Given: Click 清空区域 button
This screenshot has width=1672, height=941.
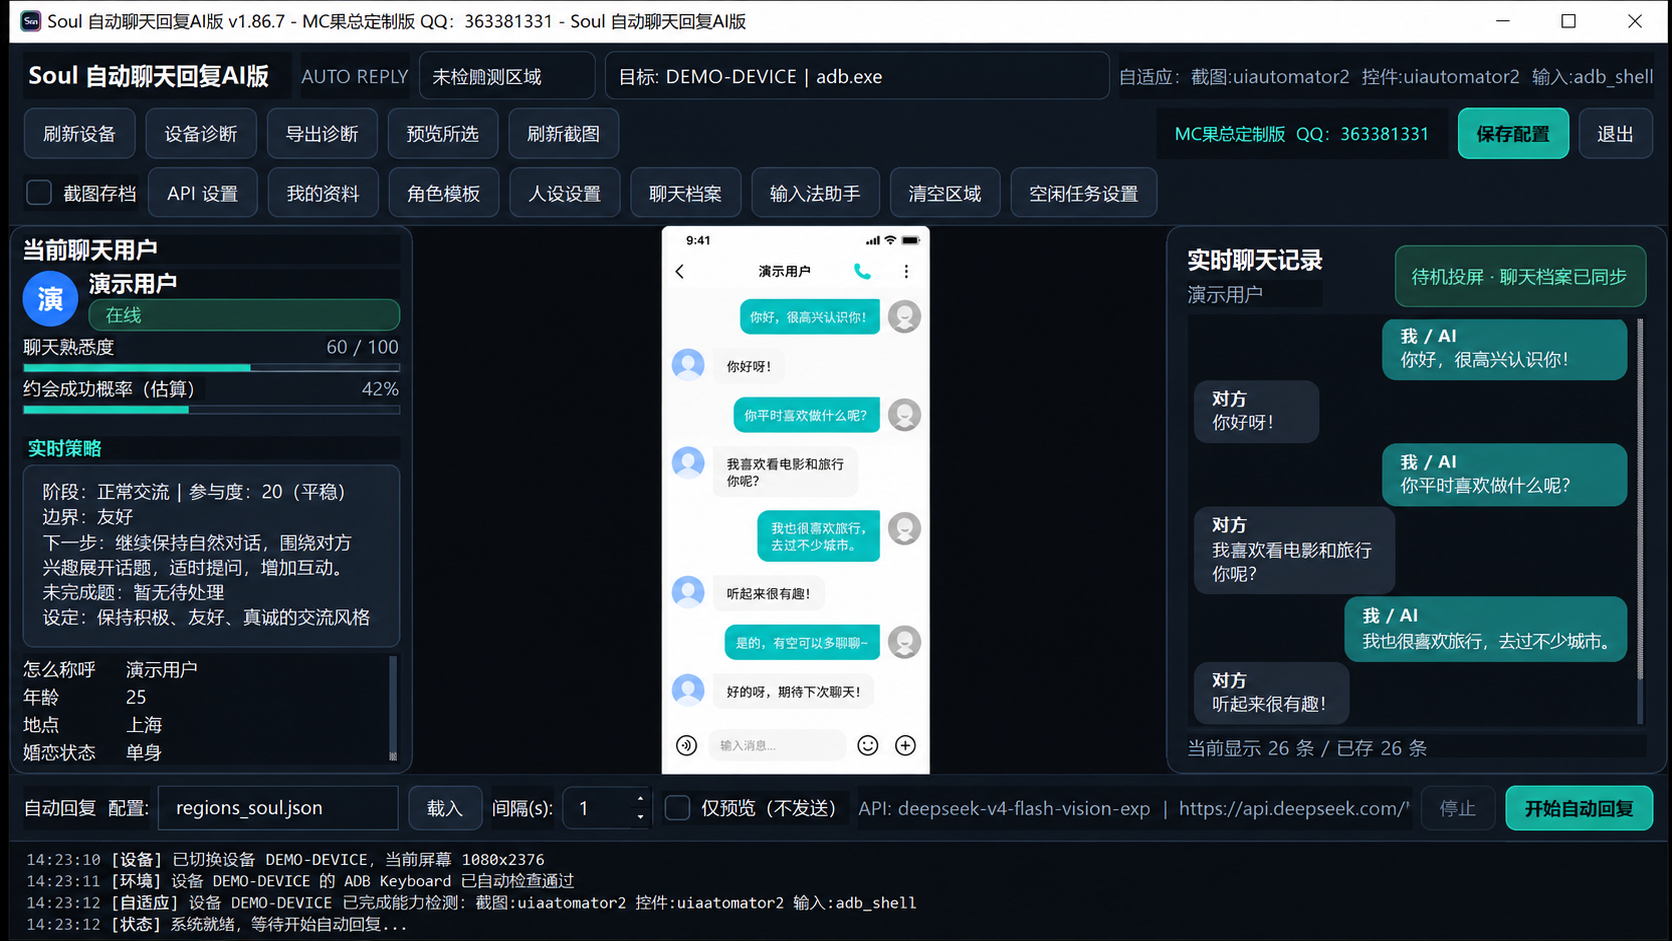Looking at the screenshot, I should coord(945,193).
